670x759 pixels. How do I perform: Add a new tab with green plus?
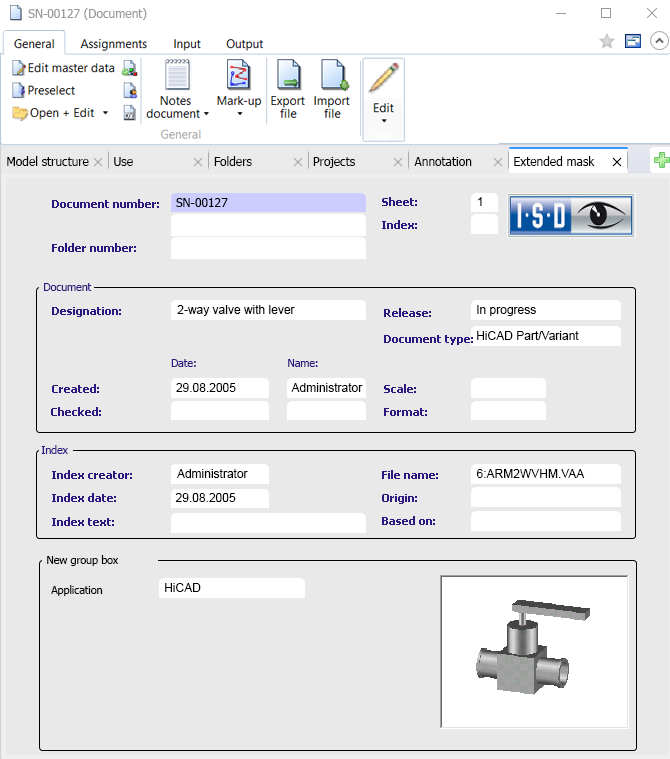(661, 160)
